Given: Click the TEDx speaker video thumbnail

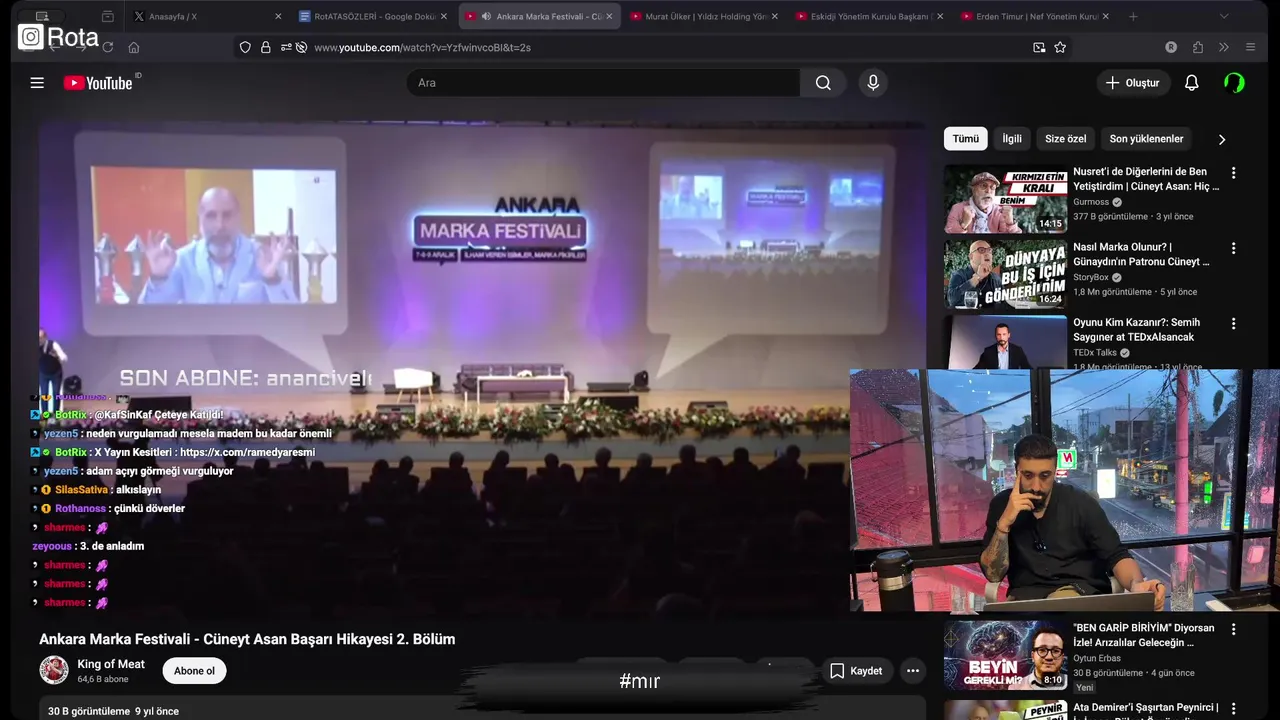Looking at the screenshot, I should 1005,343.
